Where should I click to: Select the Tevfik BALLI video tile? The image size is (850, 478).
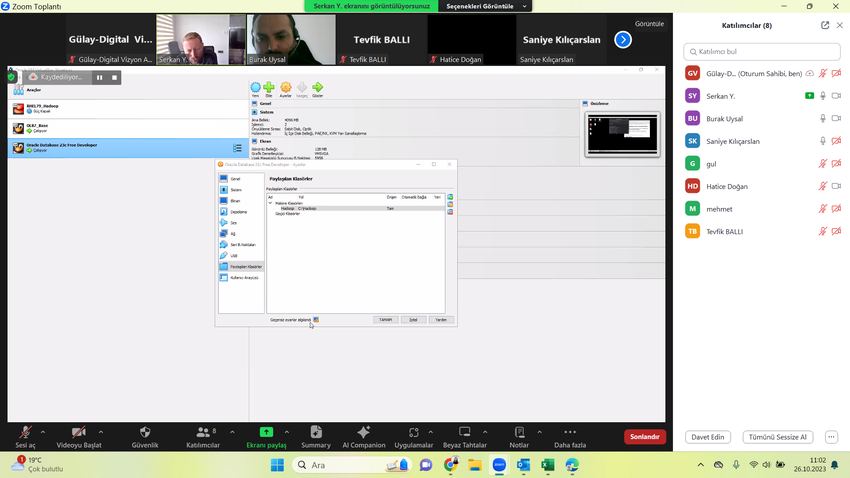coord(382,40)
